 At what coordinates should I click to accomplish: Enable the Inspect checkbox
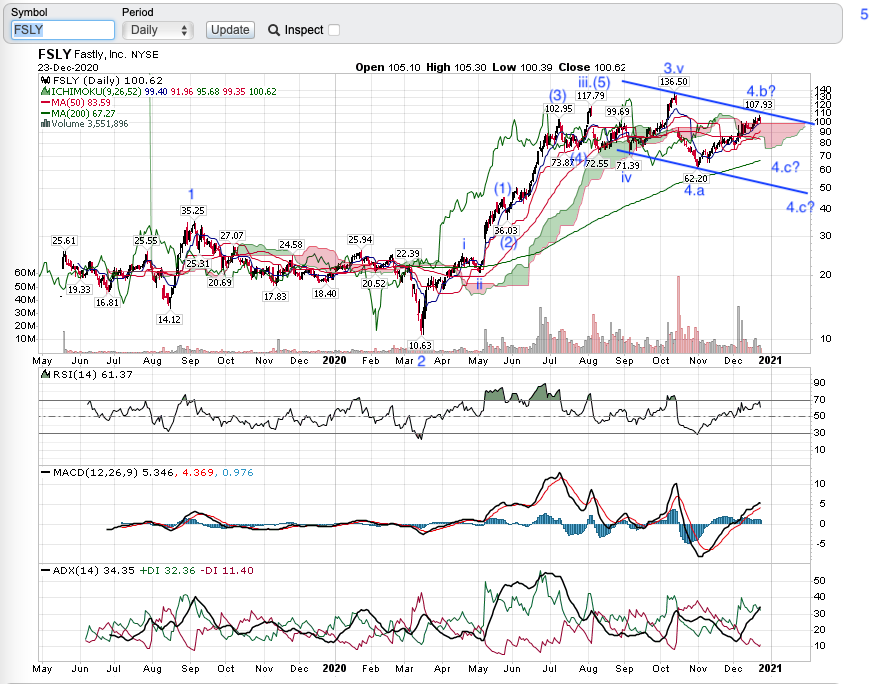coord(334,30)
